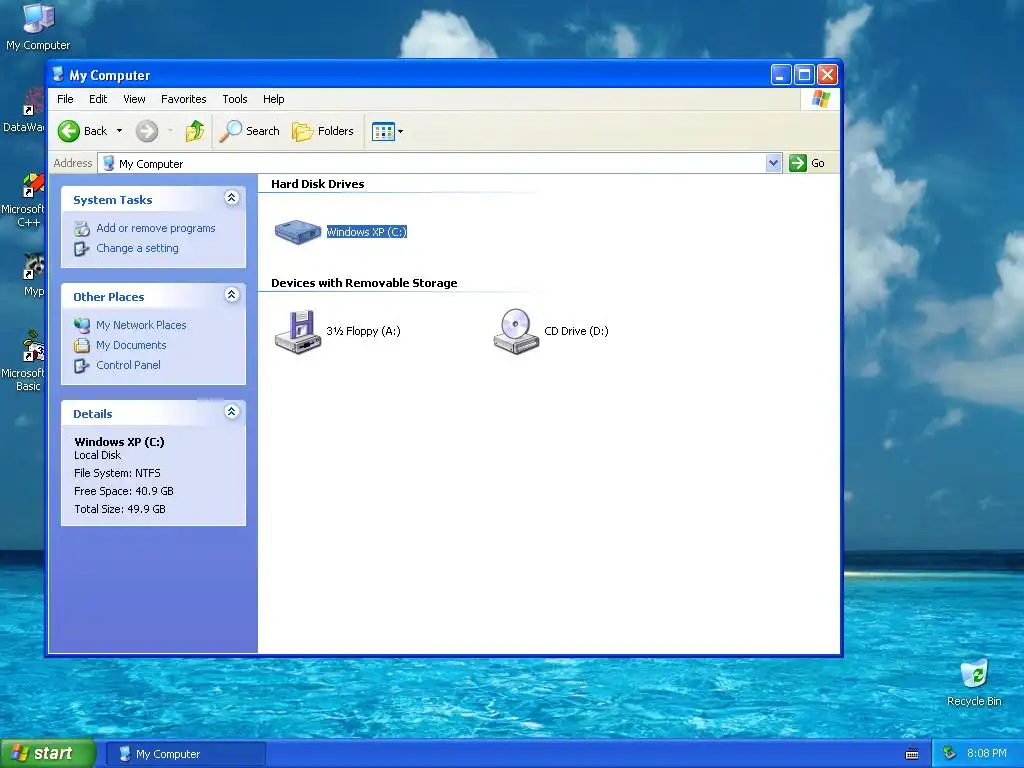Collapse the System Tasks panel
Screen dimensions: 1024x768
(231, 198)
